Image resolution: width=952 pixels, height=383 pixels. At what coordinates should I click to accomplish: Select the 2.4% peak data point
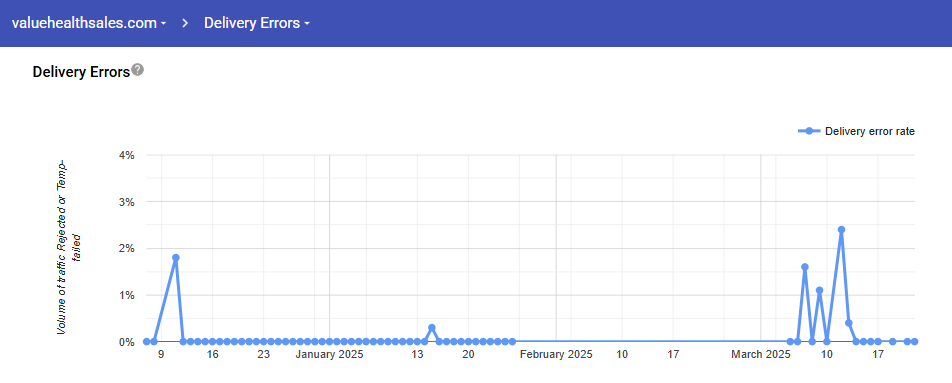(841, 229)
